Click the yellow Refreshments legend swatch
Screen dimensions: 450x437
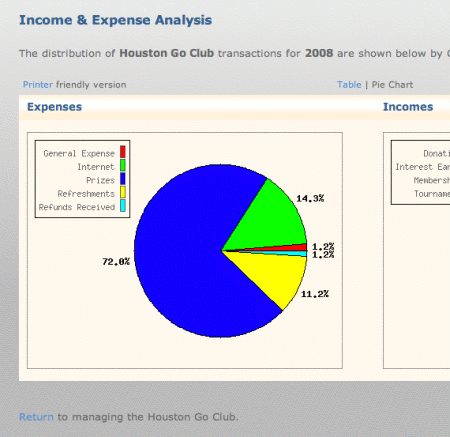coord(123,192)
